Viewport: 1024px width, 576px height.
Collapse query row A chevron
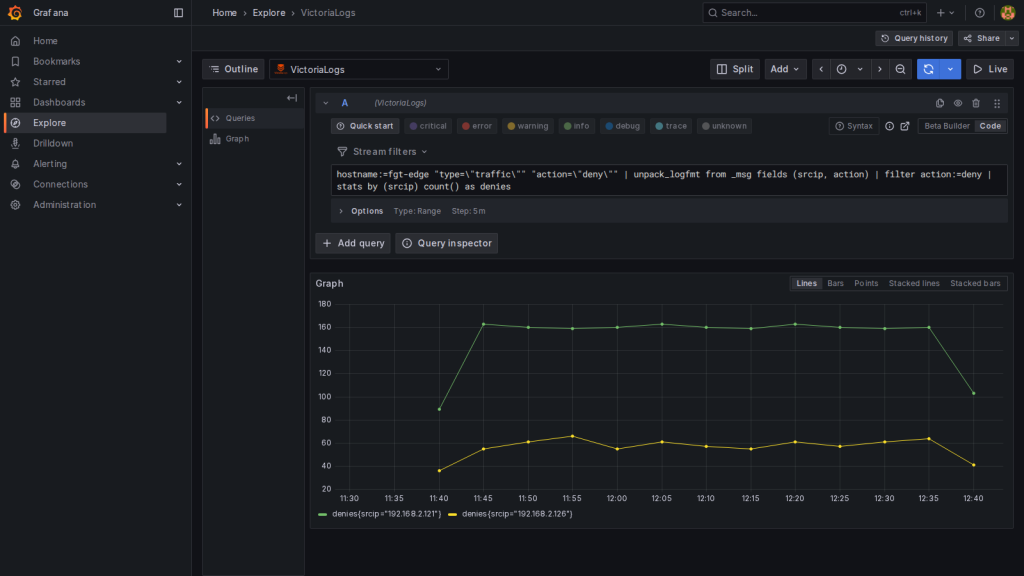point(325,103)
